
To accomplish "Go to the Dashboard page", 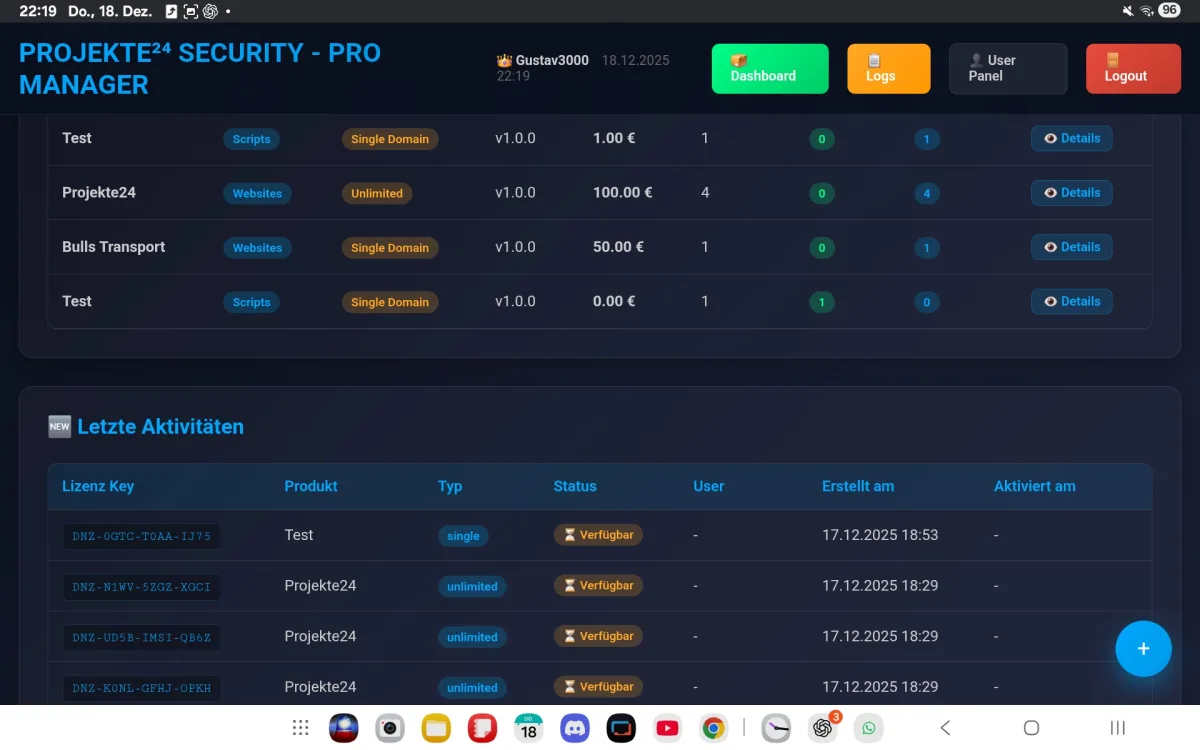I will point(770,69).
